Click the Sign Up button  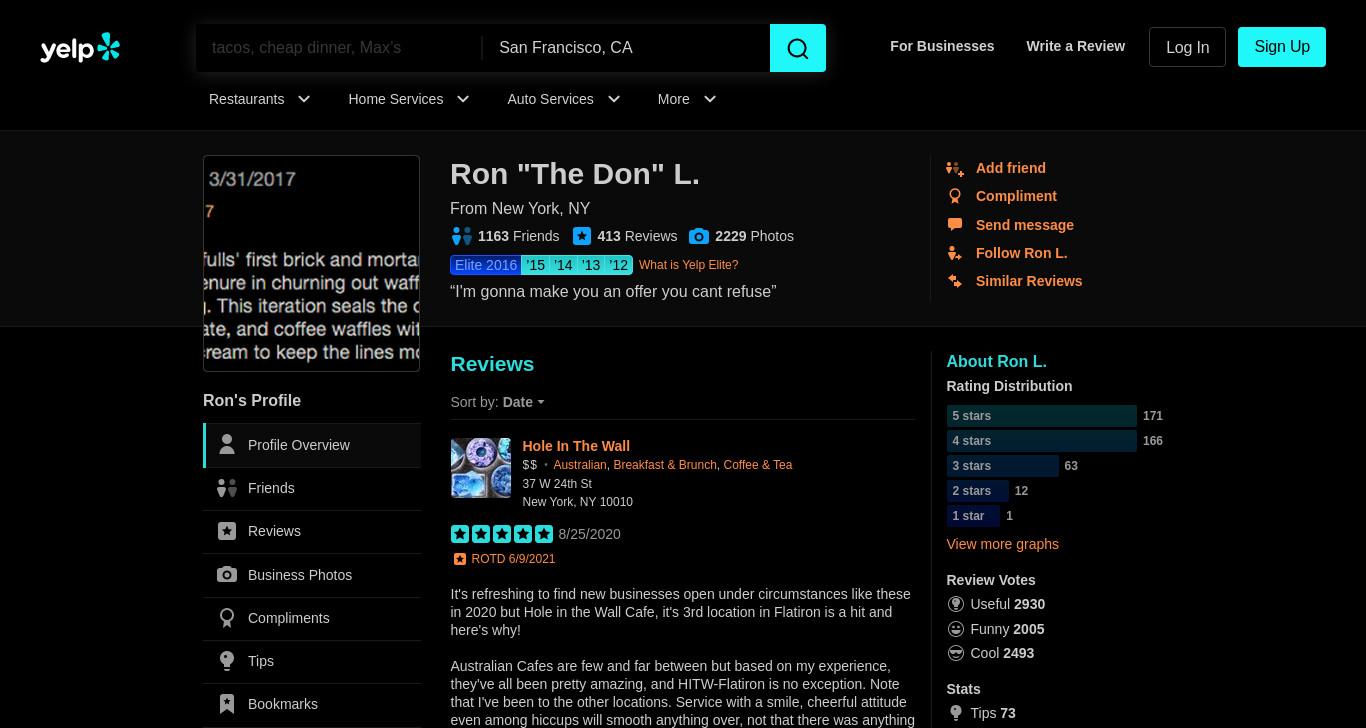tap(1282, 47)
